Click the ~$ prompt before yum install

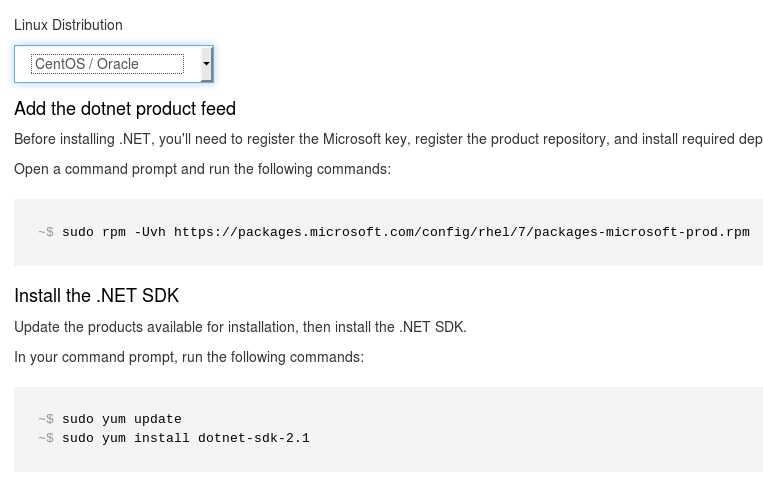pos(45,438)
